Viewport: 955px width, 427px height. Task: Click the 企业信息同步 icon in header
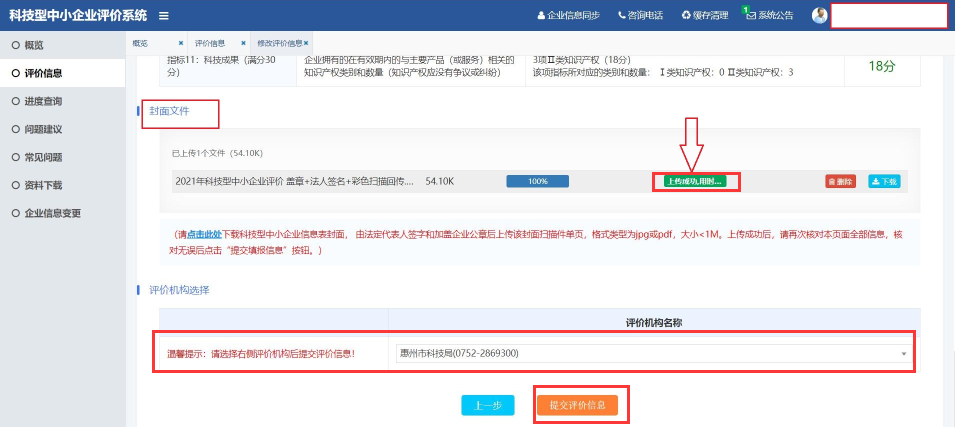(541, 16)
